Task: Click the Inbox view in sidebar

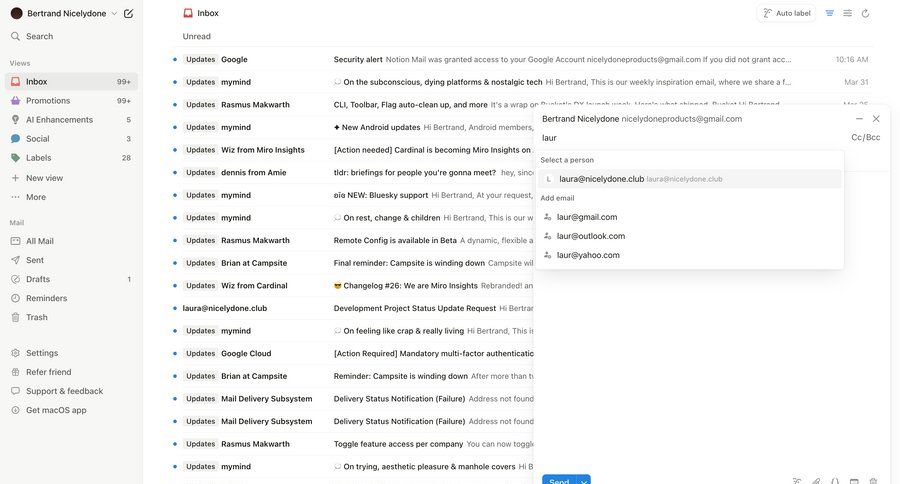Action: point(71,82)
